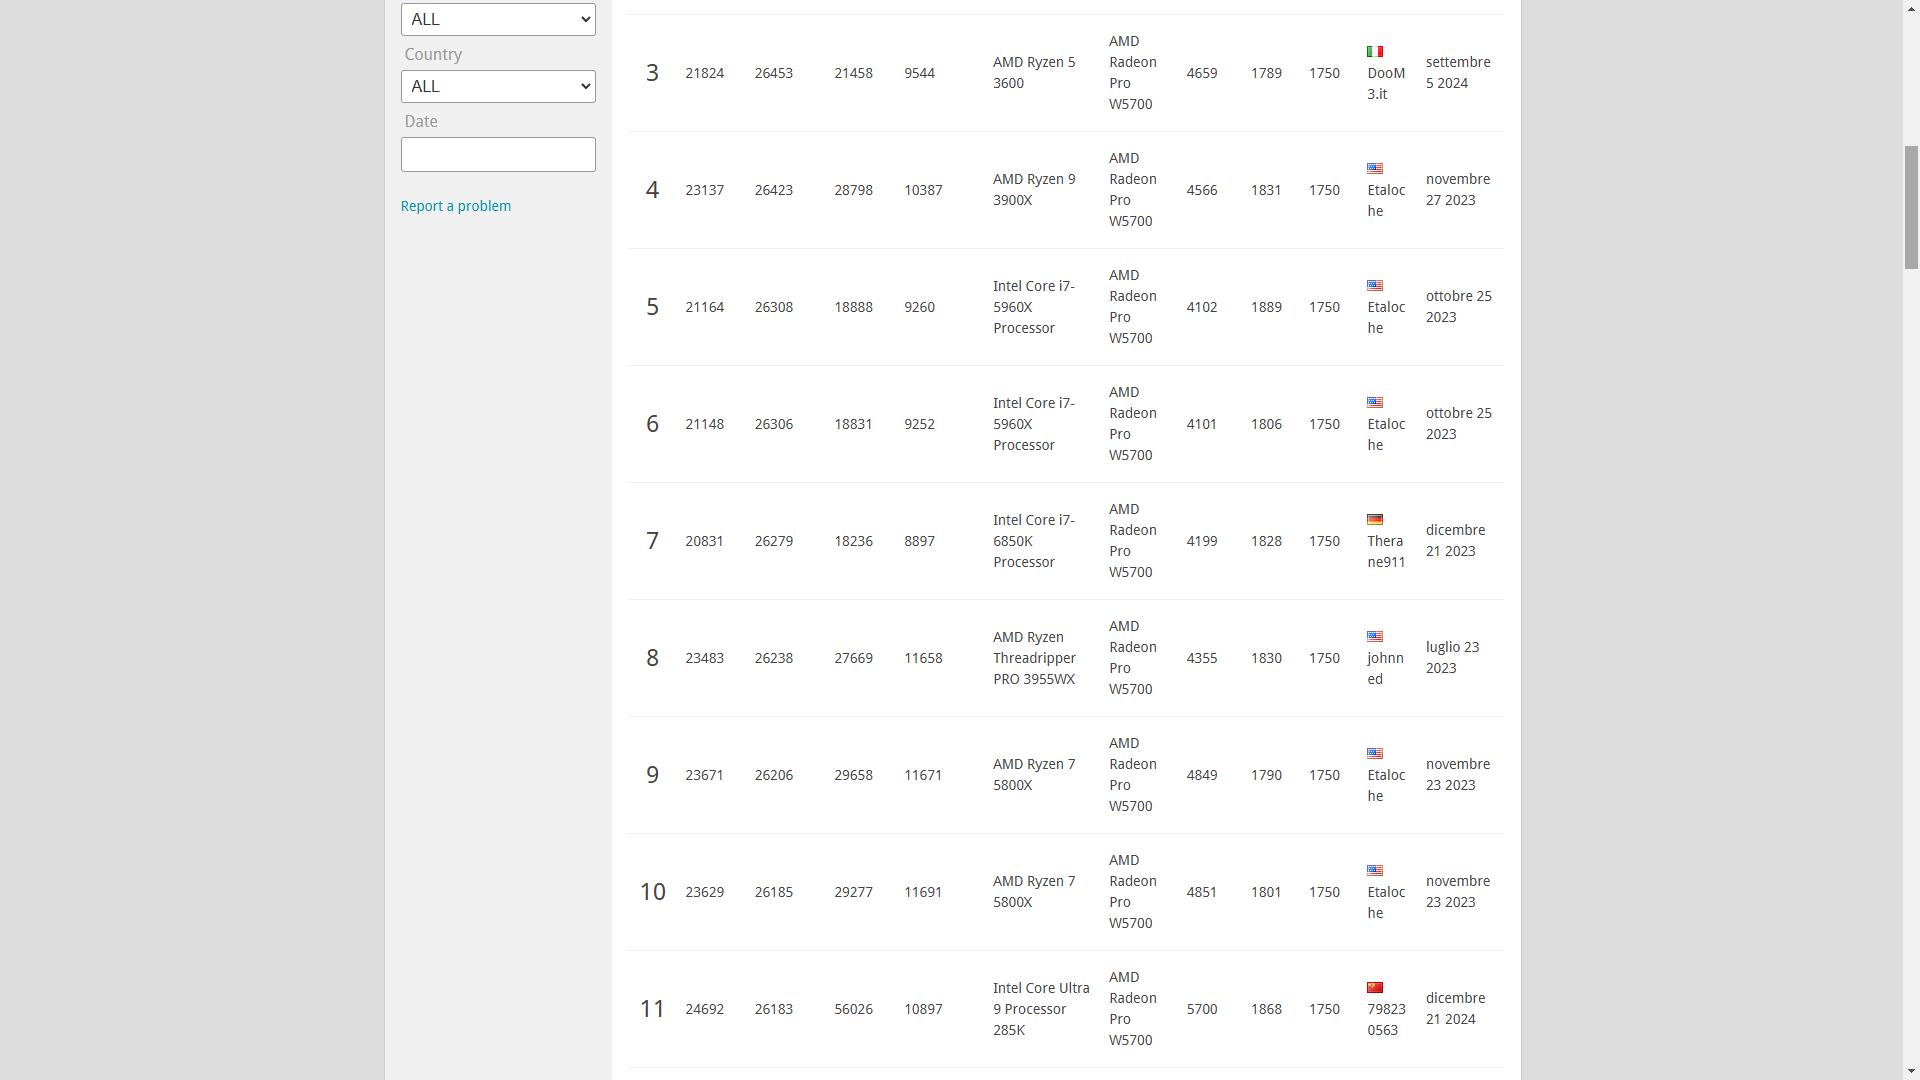This screenshot has height=1080, width=1920.
Task: Click AMD Ryzen 7 5800X in rank 10 row
Action: (1034, 892)
